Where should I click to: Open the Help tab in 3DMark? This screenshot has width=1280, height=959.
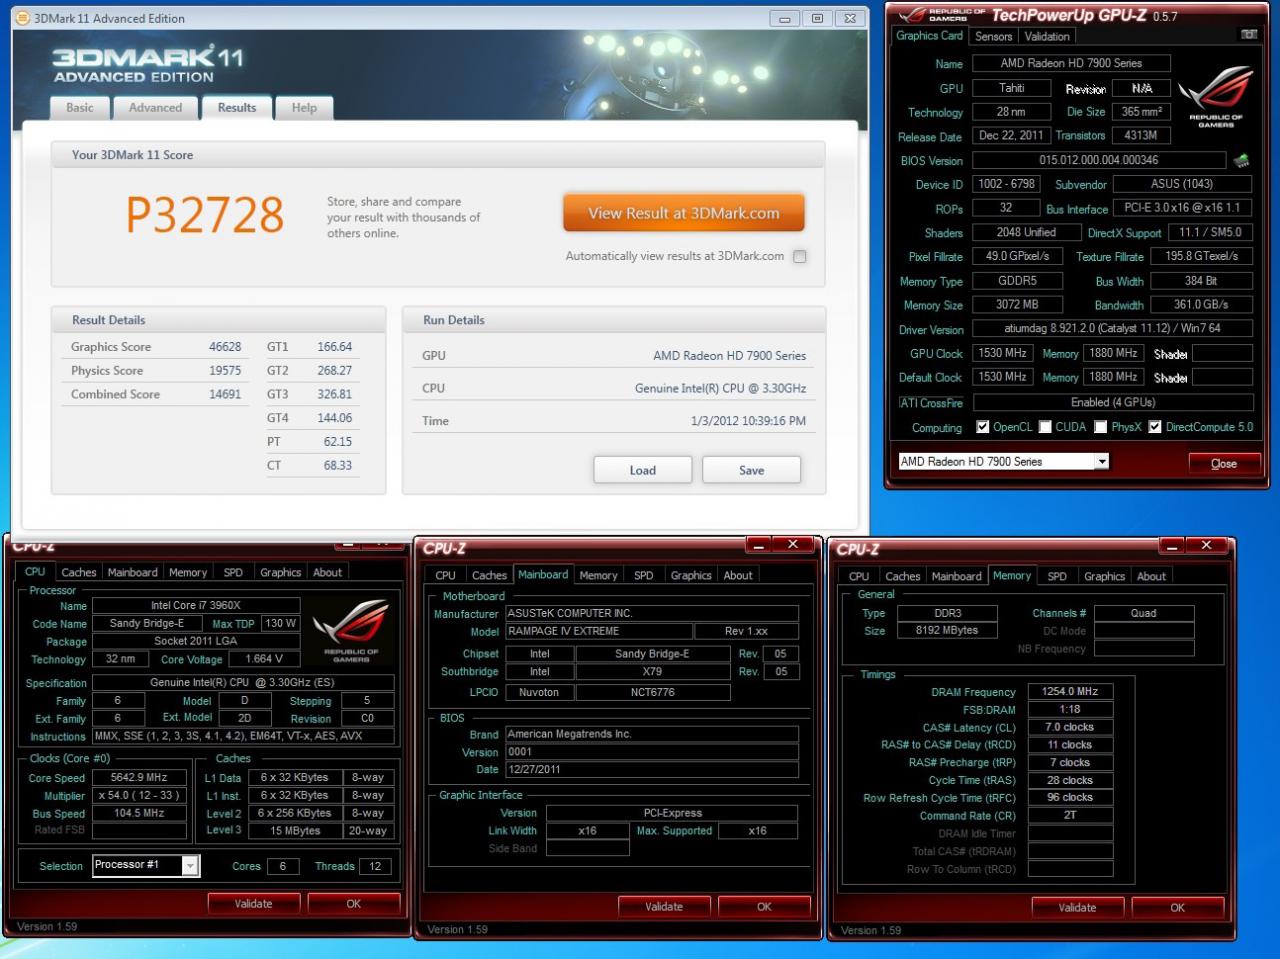click(x=304, y=108)
